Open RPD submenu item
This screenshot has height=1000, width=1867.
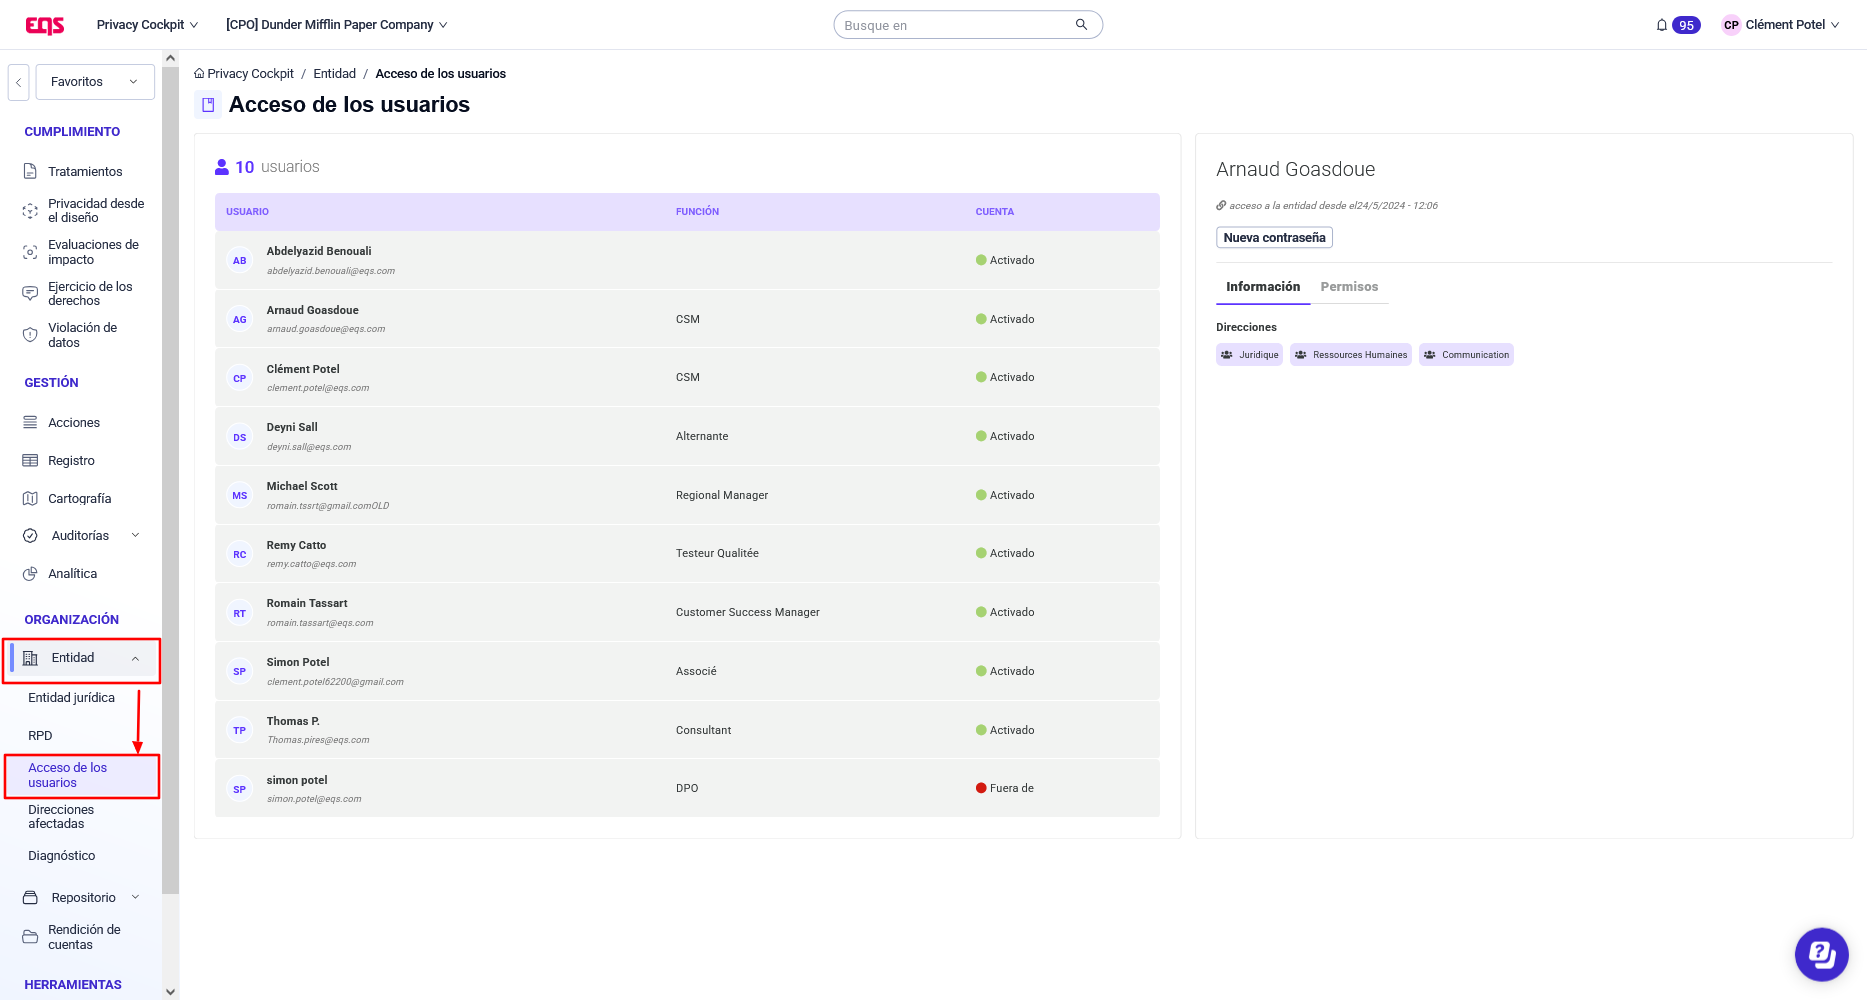(40, 736)
